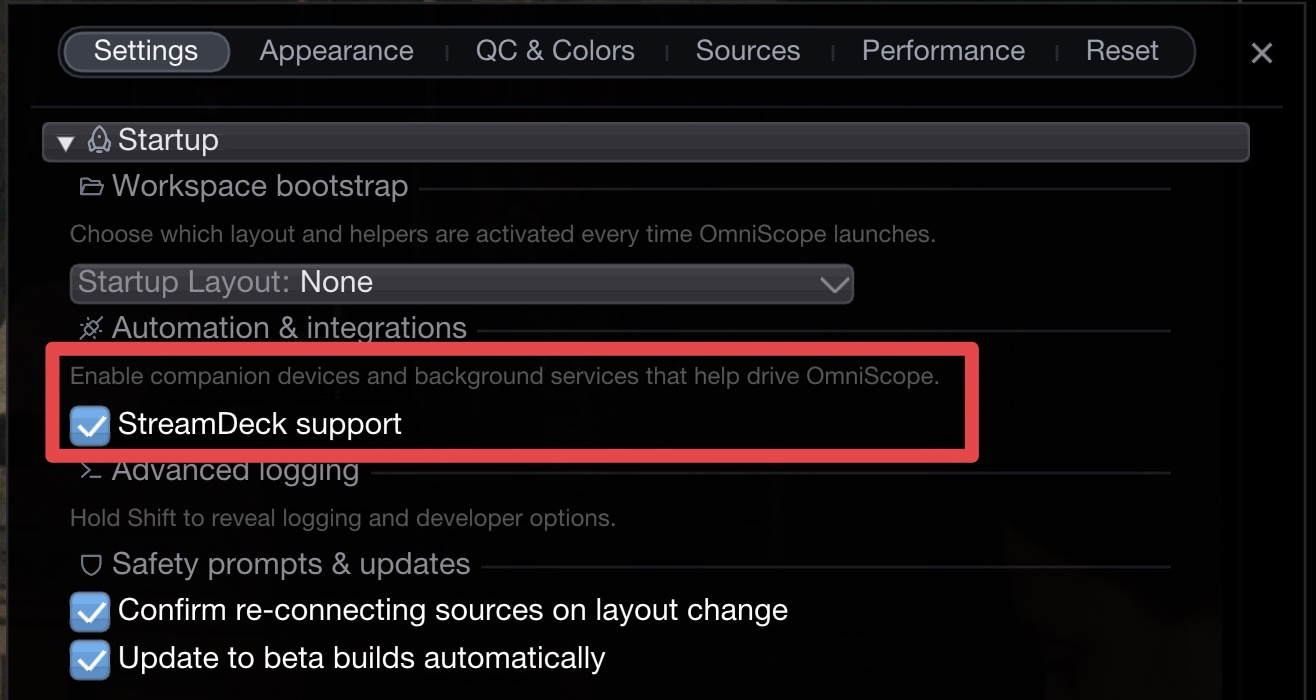The height and width of the screenshot is (700, 1316).
Task: Select the Settings tab
Action: [x=146, y=51]
